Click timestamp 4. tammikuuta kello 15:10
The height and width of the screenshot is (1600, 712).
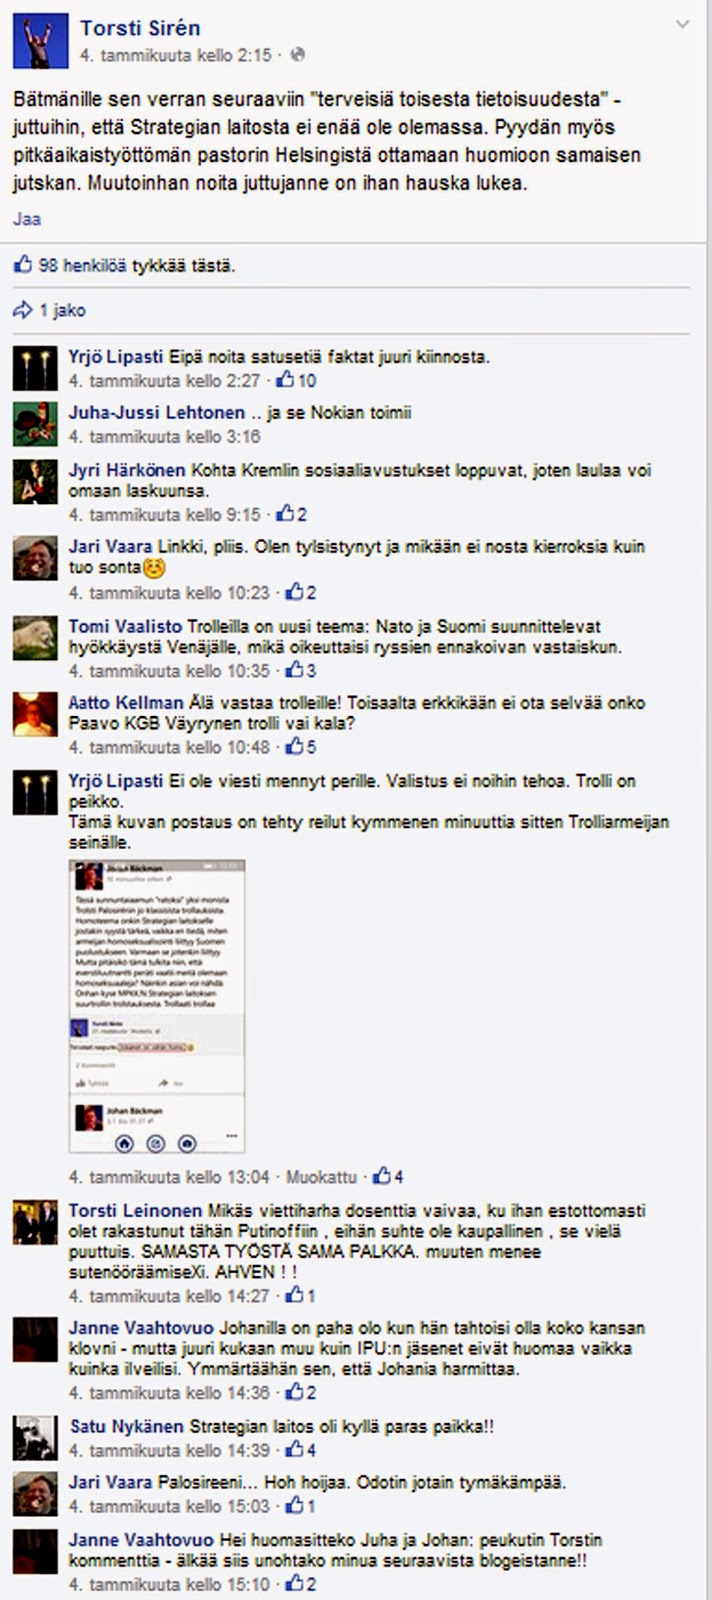click(x=169, y=1584)
